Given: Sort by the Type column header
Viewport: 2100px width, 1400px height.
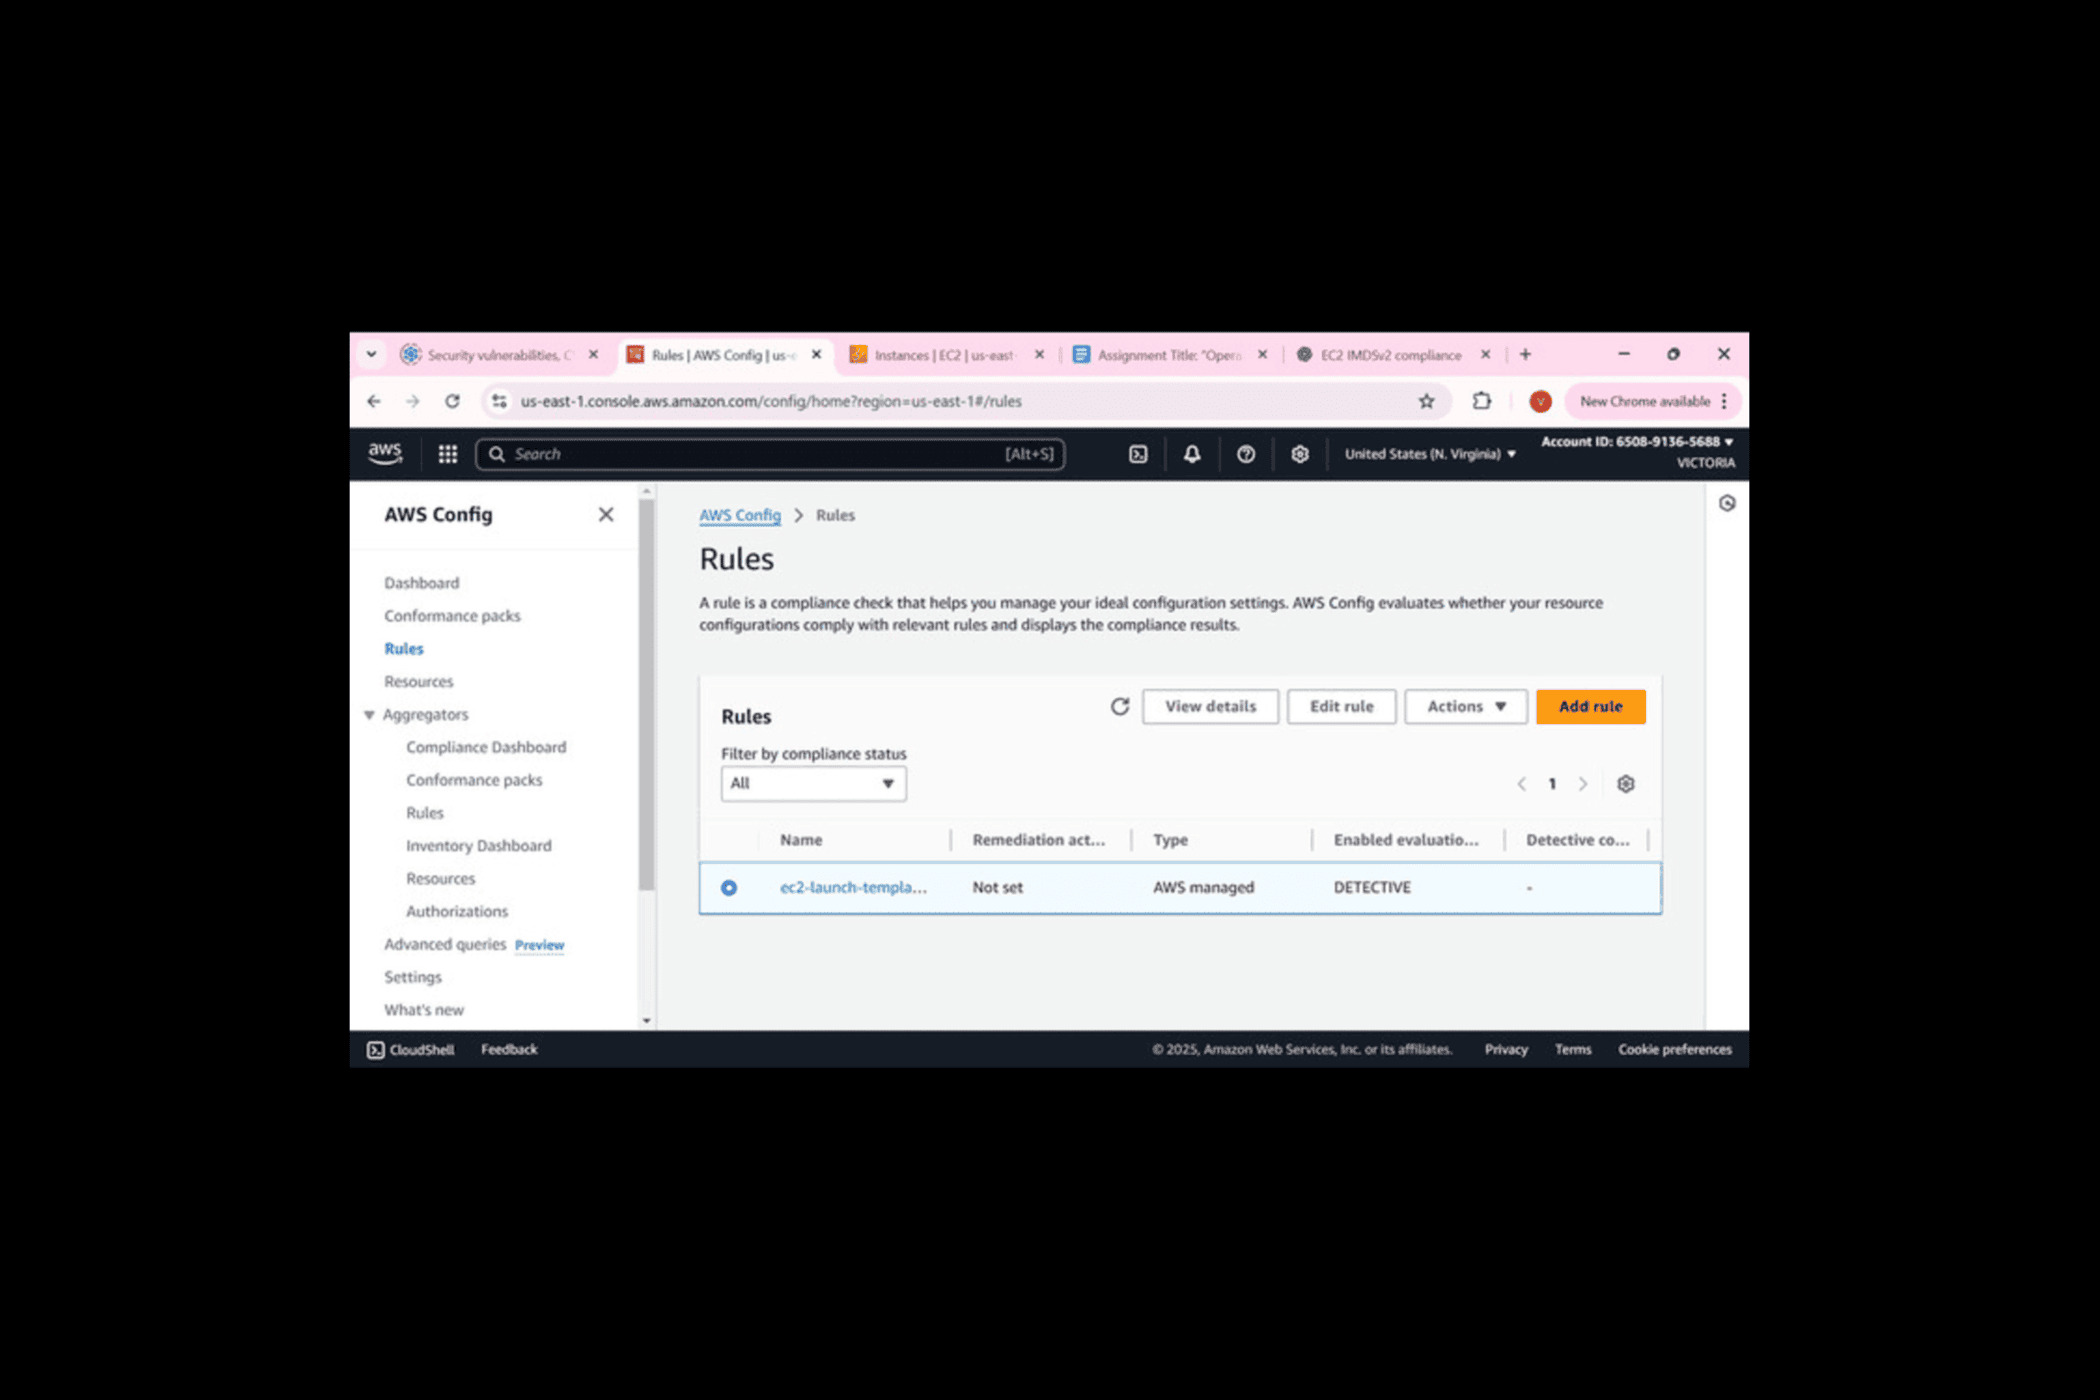Looking at the screenshot, I should click(1170, 840).
